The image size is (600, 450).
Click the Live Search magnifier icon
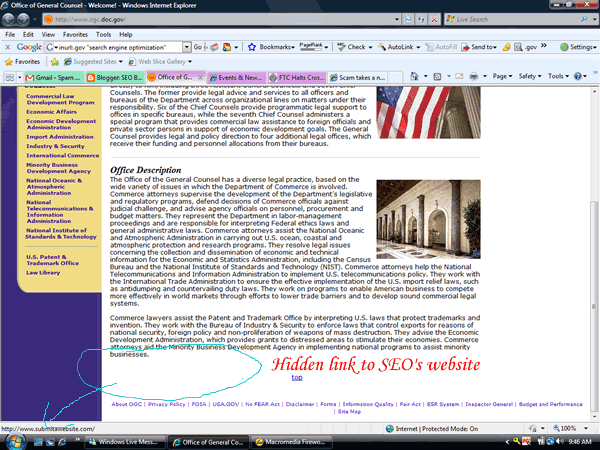(584, 19)
